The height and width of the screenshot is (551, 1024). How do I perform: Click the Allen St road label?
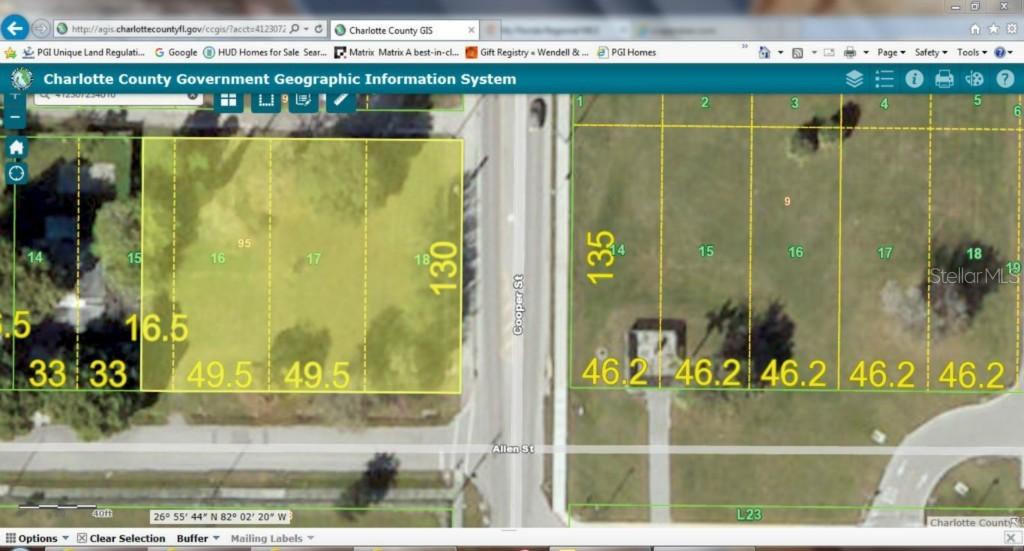click(513, 449)
